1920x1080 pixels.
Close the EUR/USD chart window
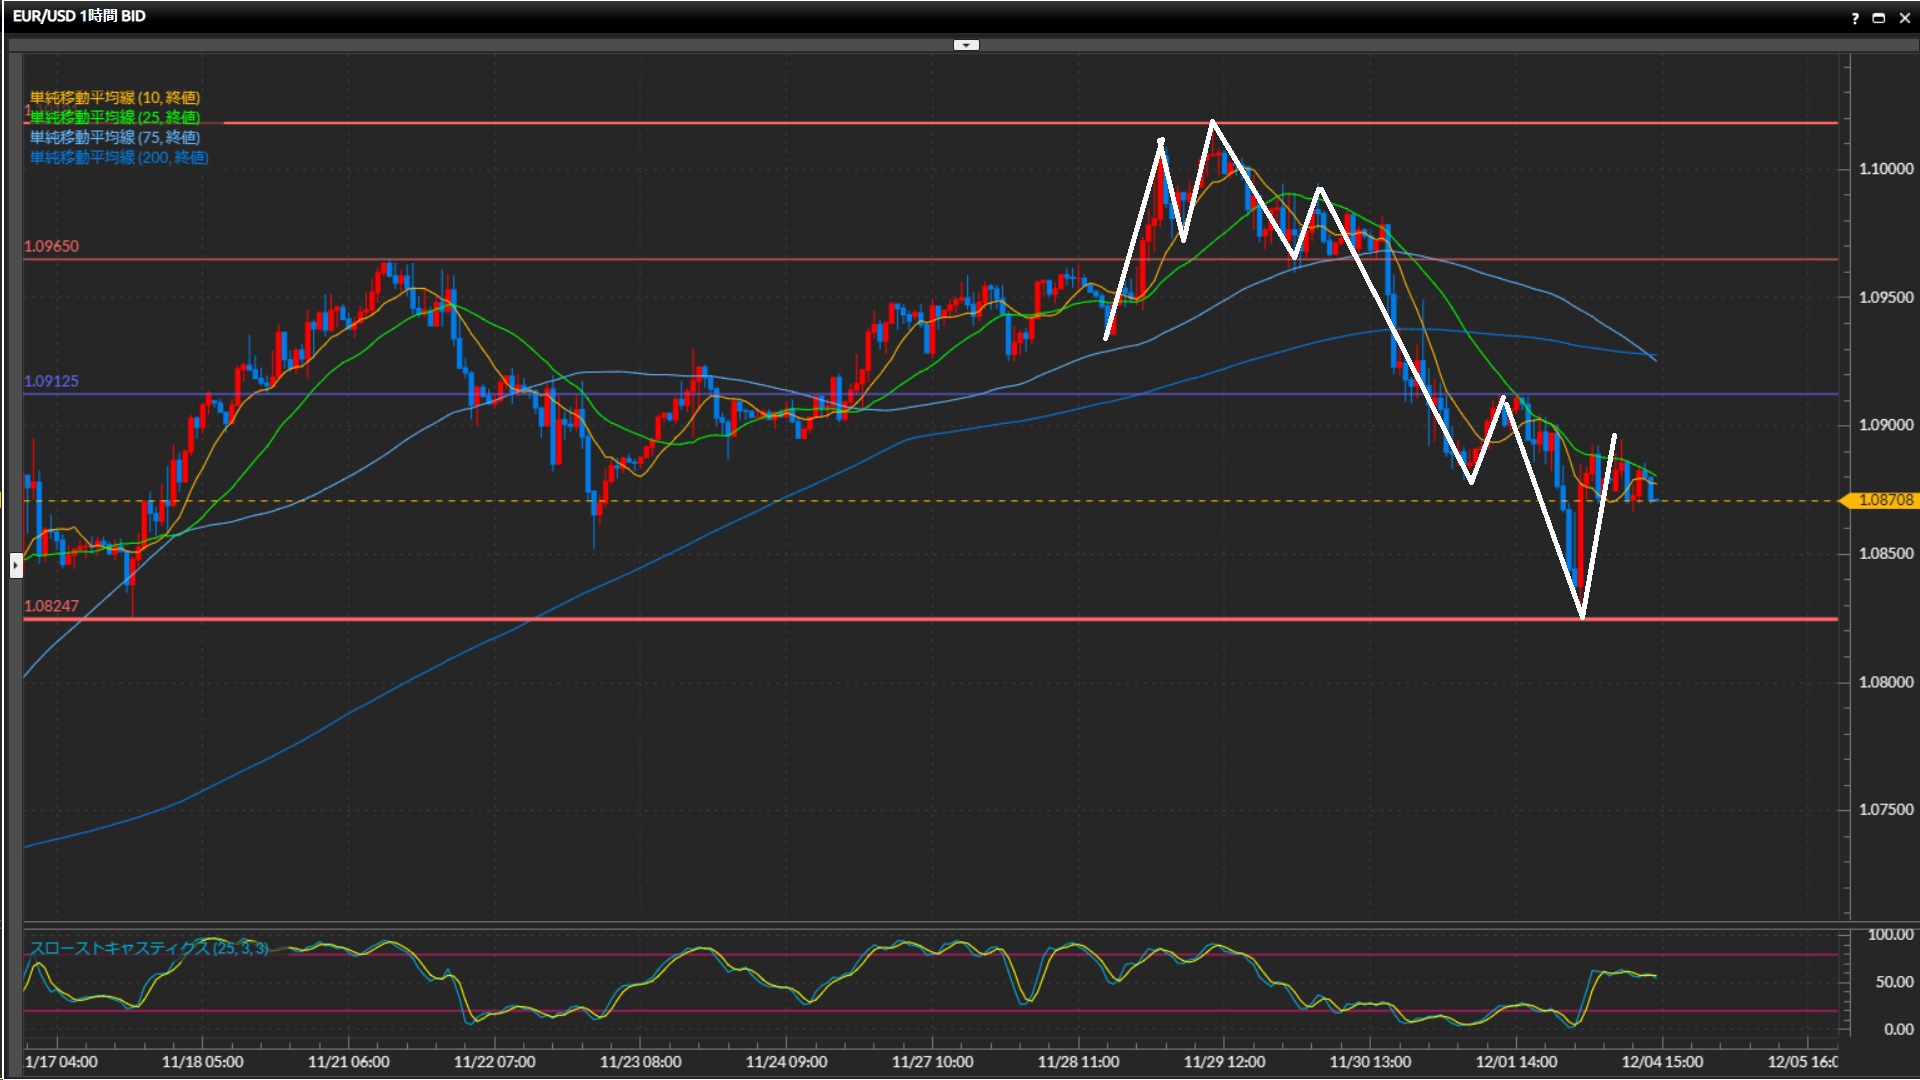(x=1904, y=18)
